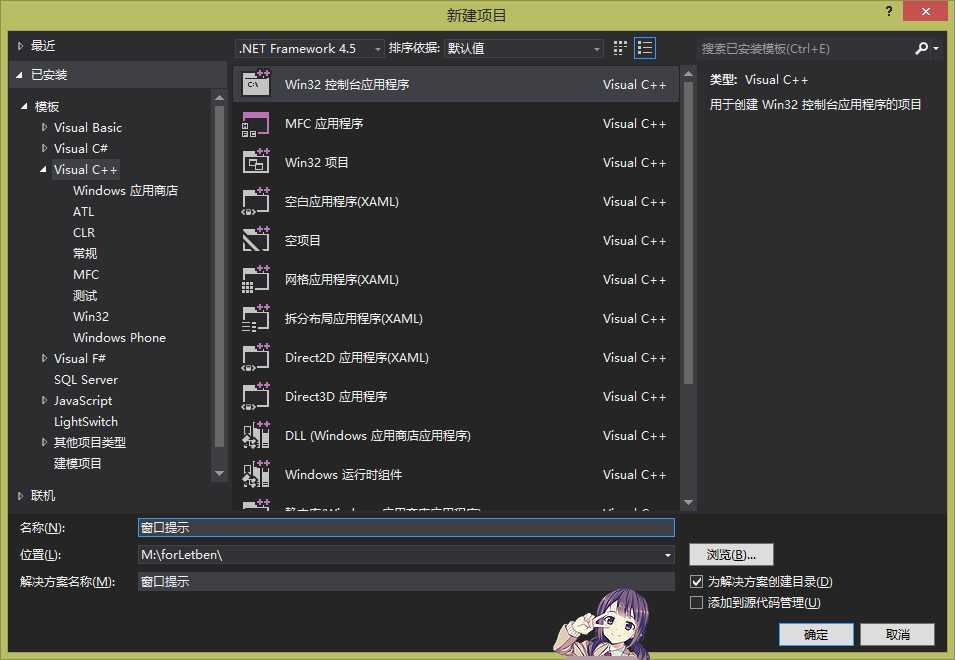This screenshot has width=955, height=660.
Task: Toggle 为解决方案创建目录 checkbox
Action: (696, 581)
